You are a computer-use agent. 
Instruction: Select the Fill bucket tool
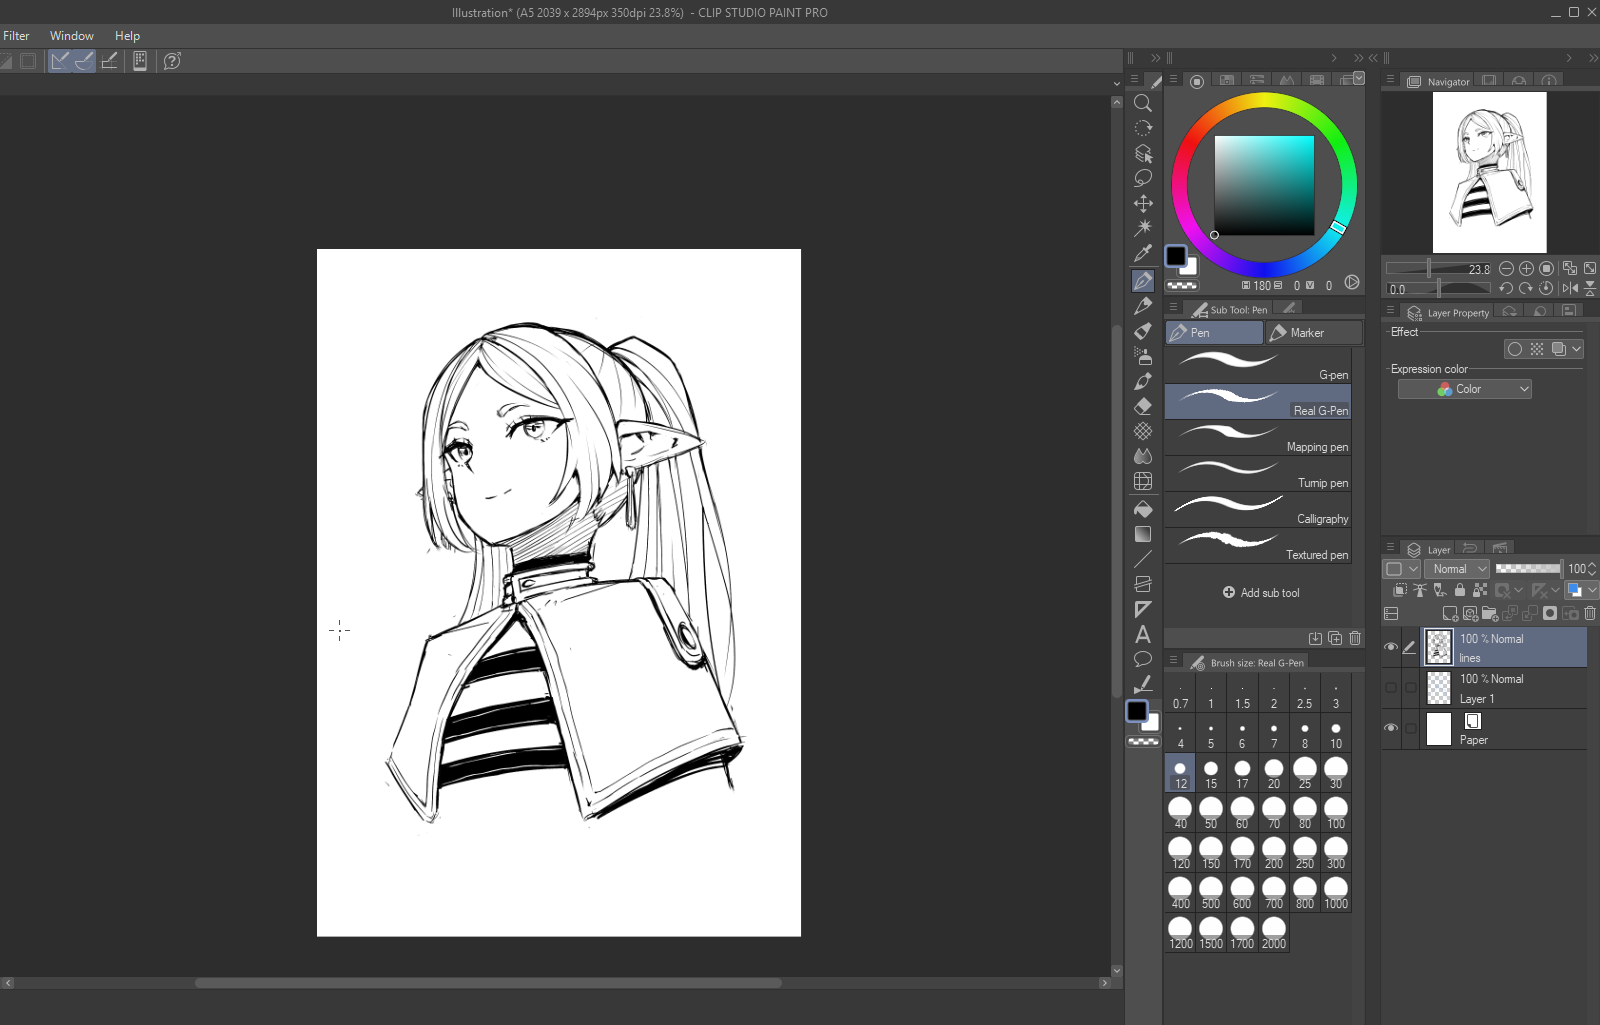point(1143,509)
